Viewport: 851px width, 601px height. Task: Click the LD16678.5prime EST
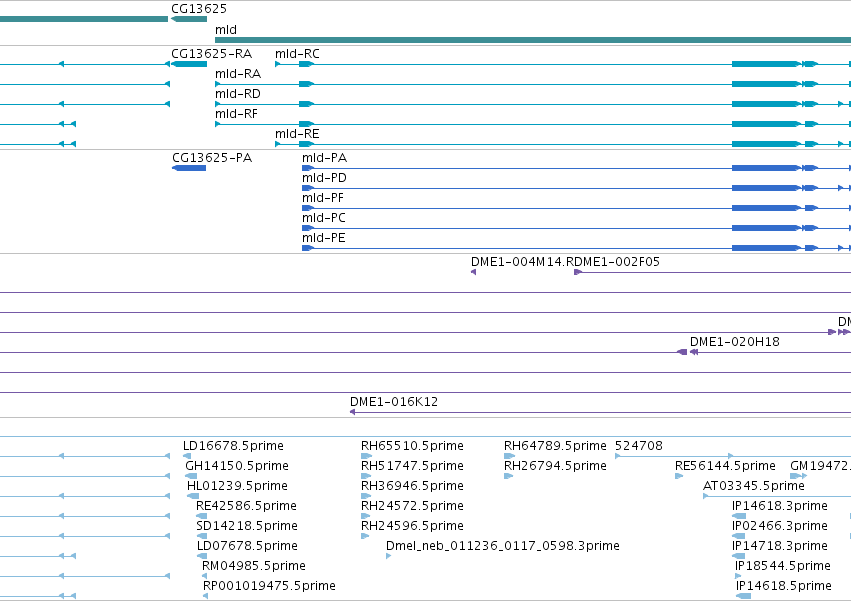tap(187, 456)
